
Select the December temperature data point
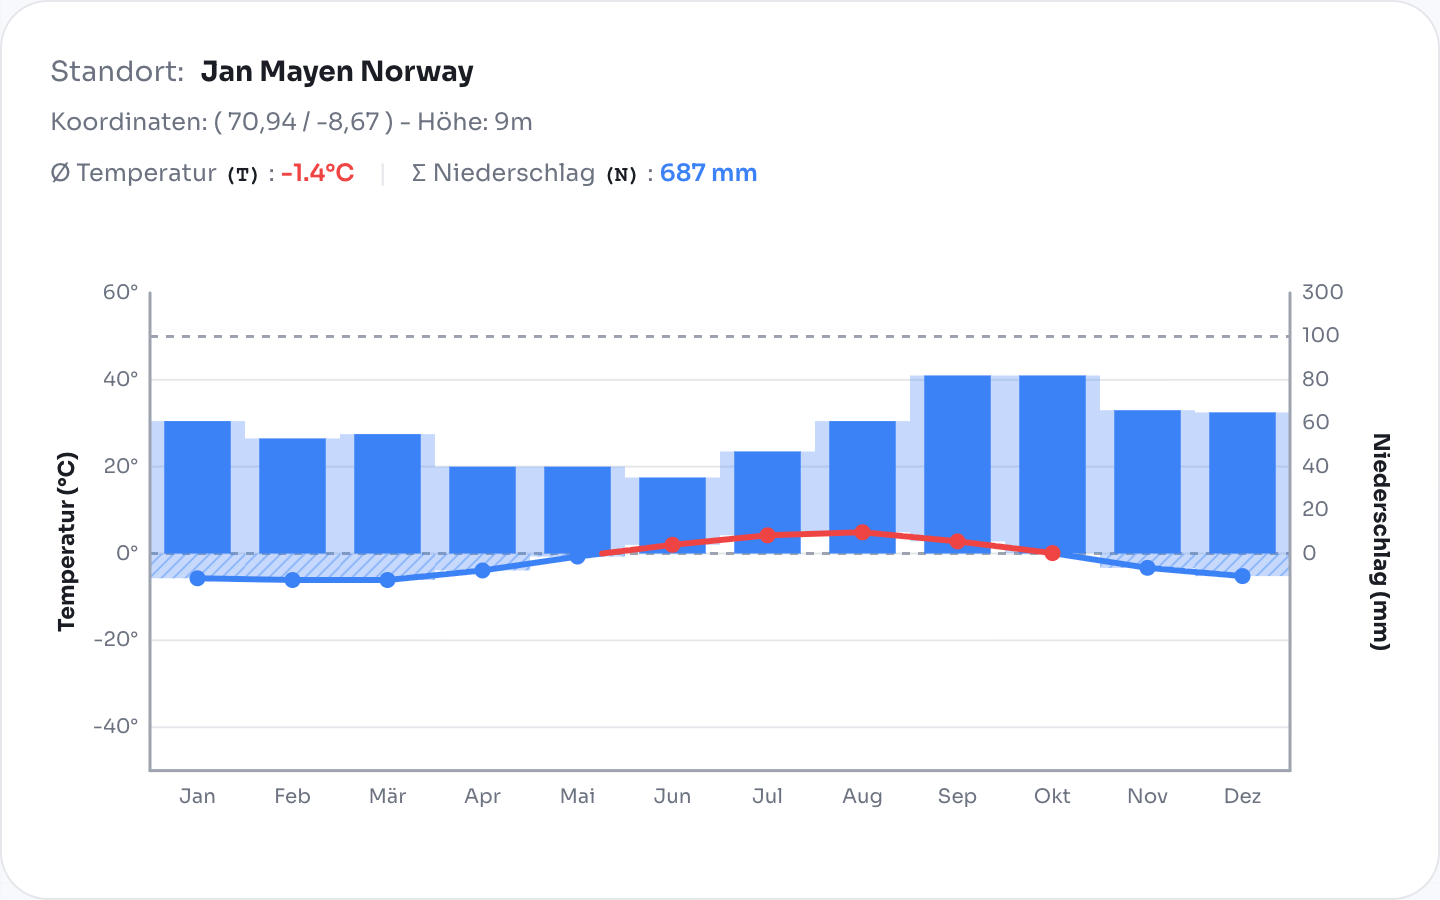1242,576
